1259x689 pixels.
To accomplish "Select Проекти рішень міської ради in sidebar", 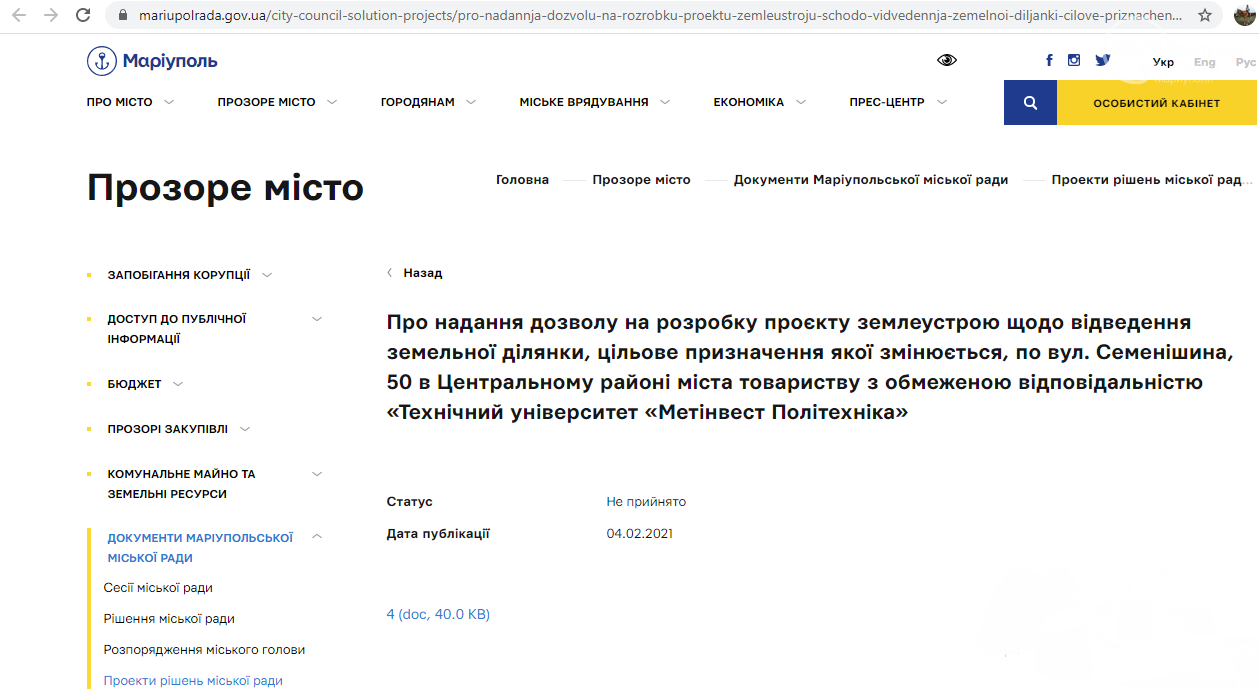I will pyautogui.click(x=193, y=681).
